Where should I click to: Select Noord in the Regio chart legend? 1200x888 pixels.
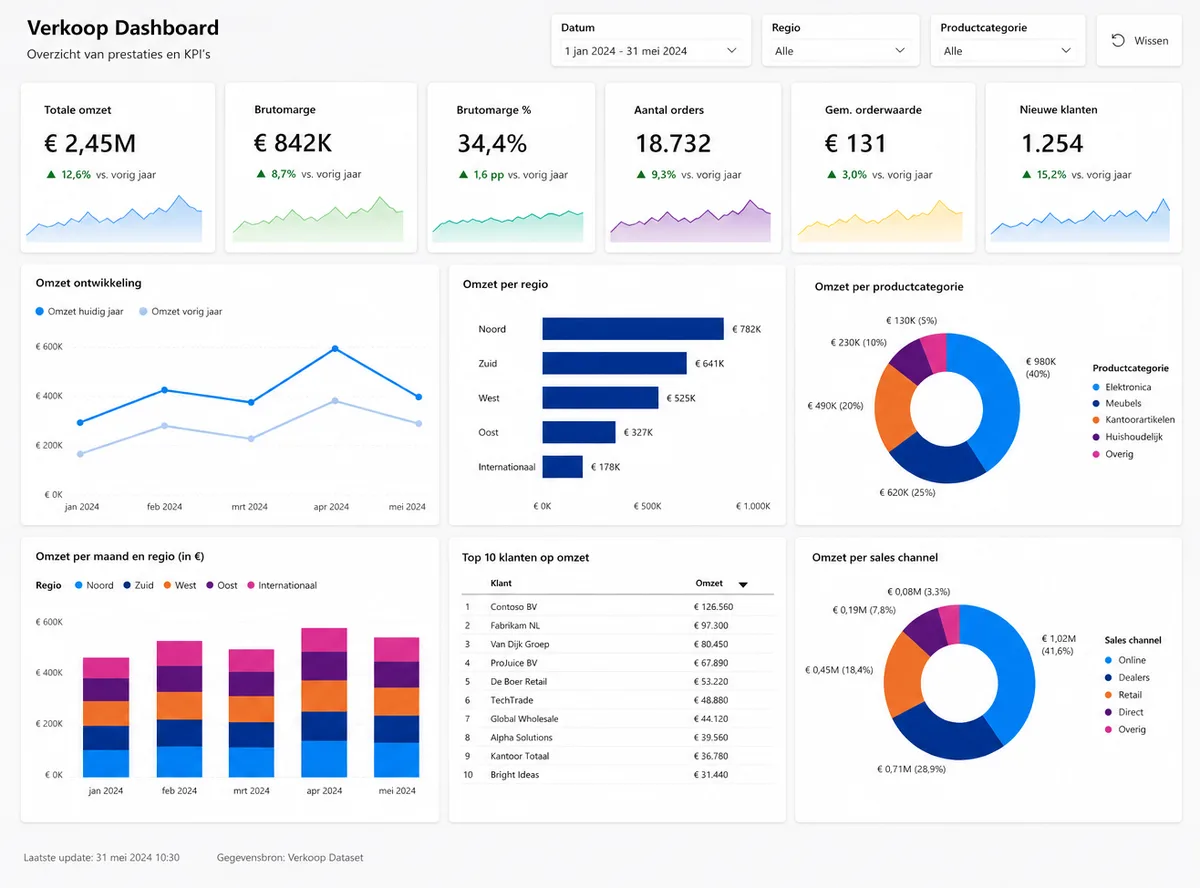coord(94,585)
